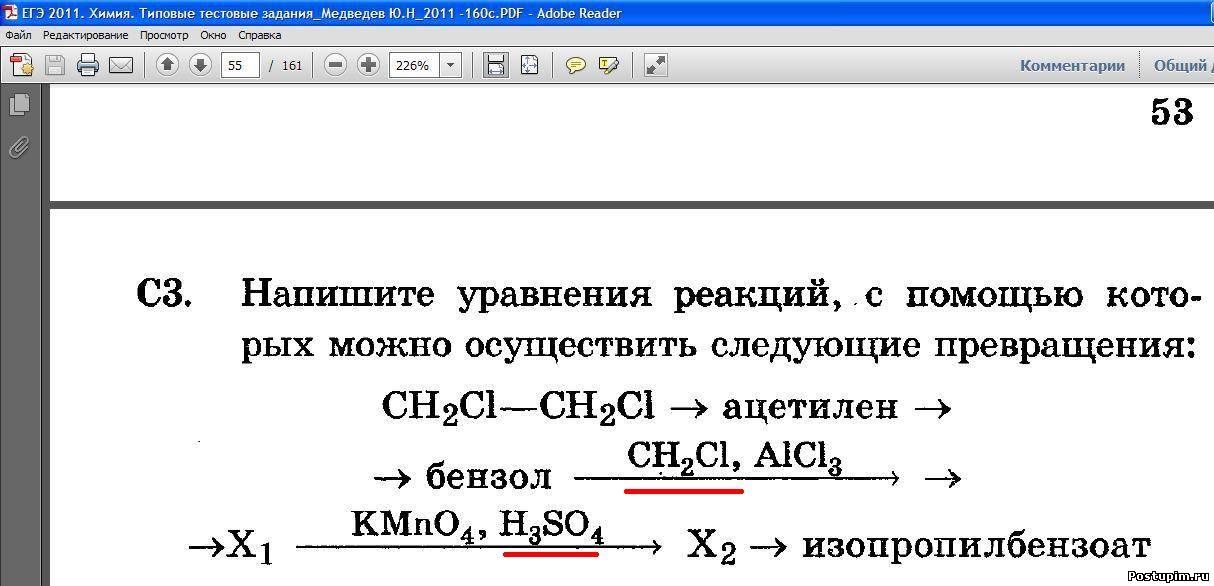
Task: Zoom in with the plus button
Action: (x=369, y=65)
